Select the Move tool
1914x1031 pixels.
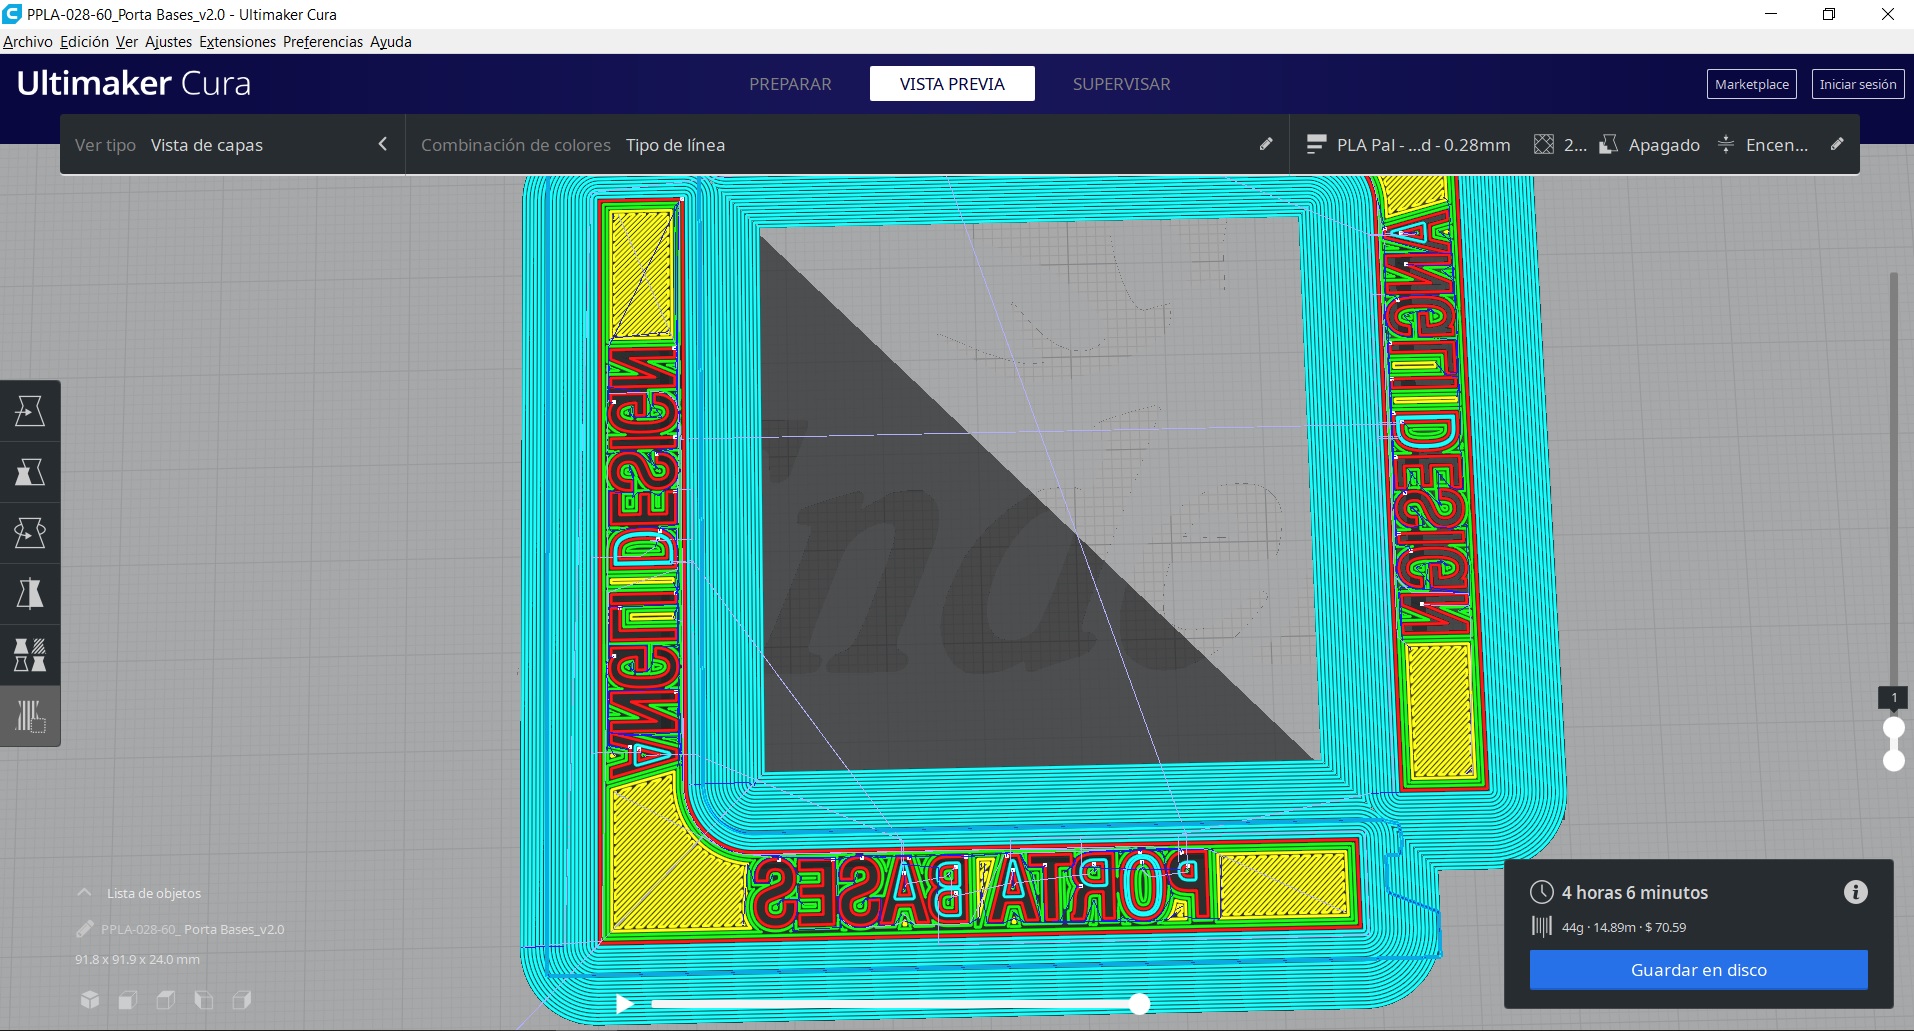[x=30, y=410]
